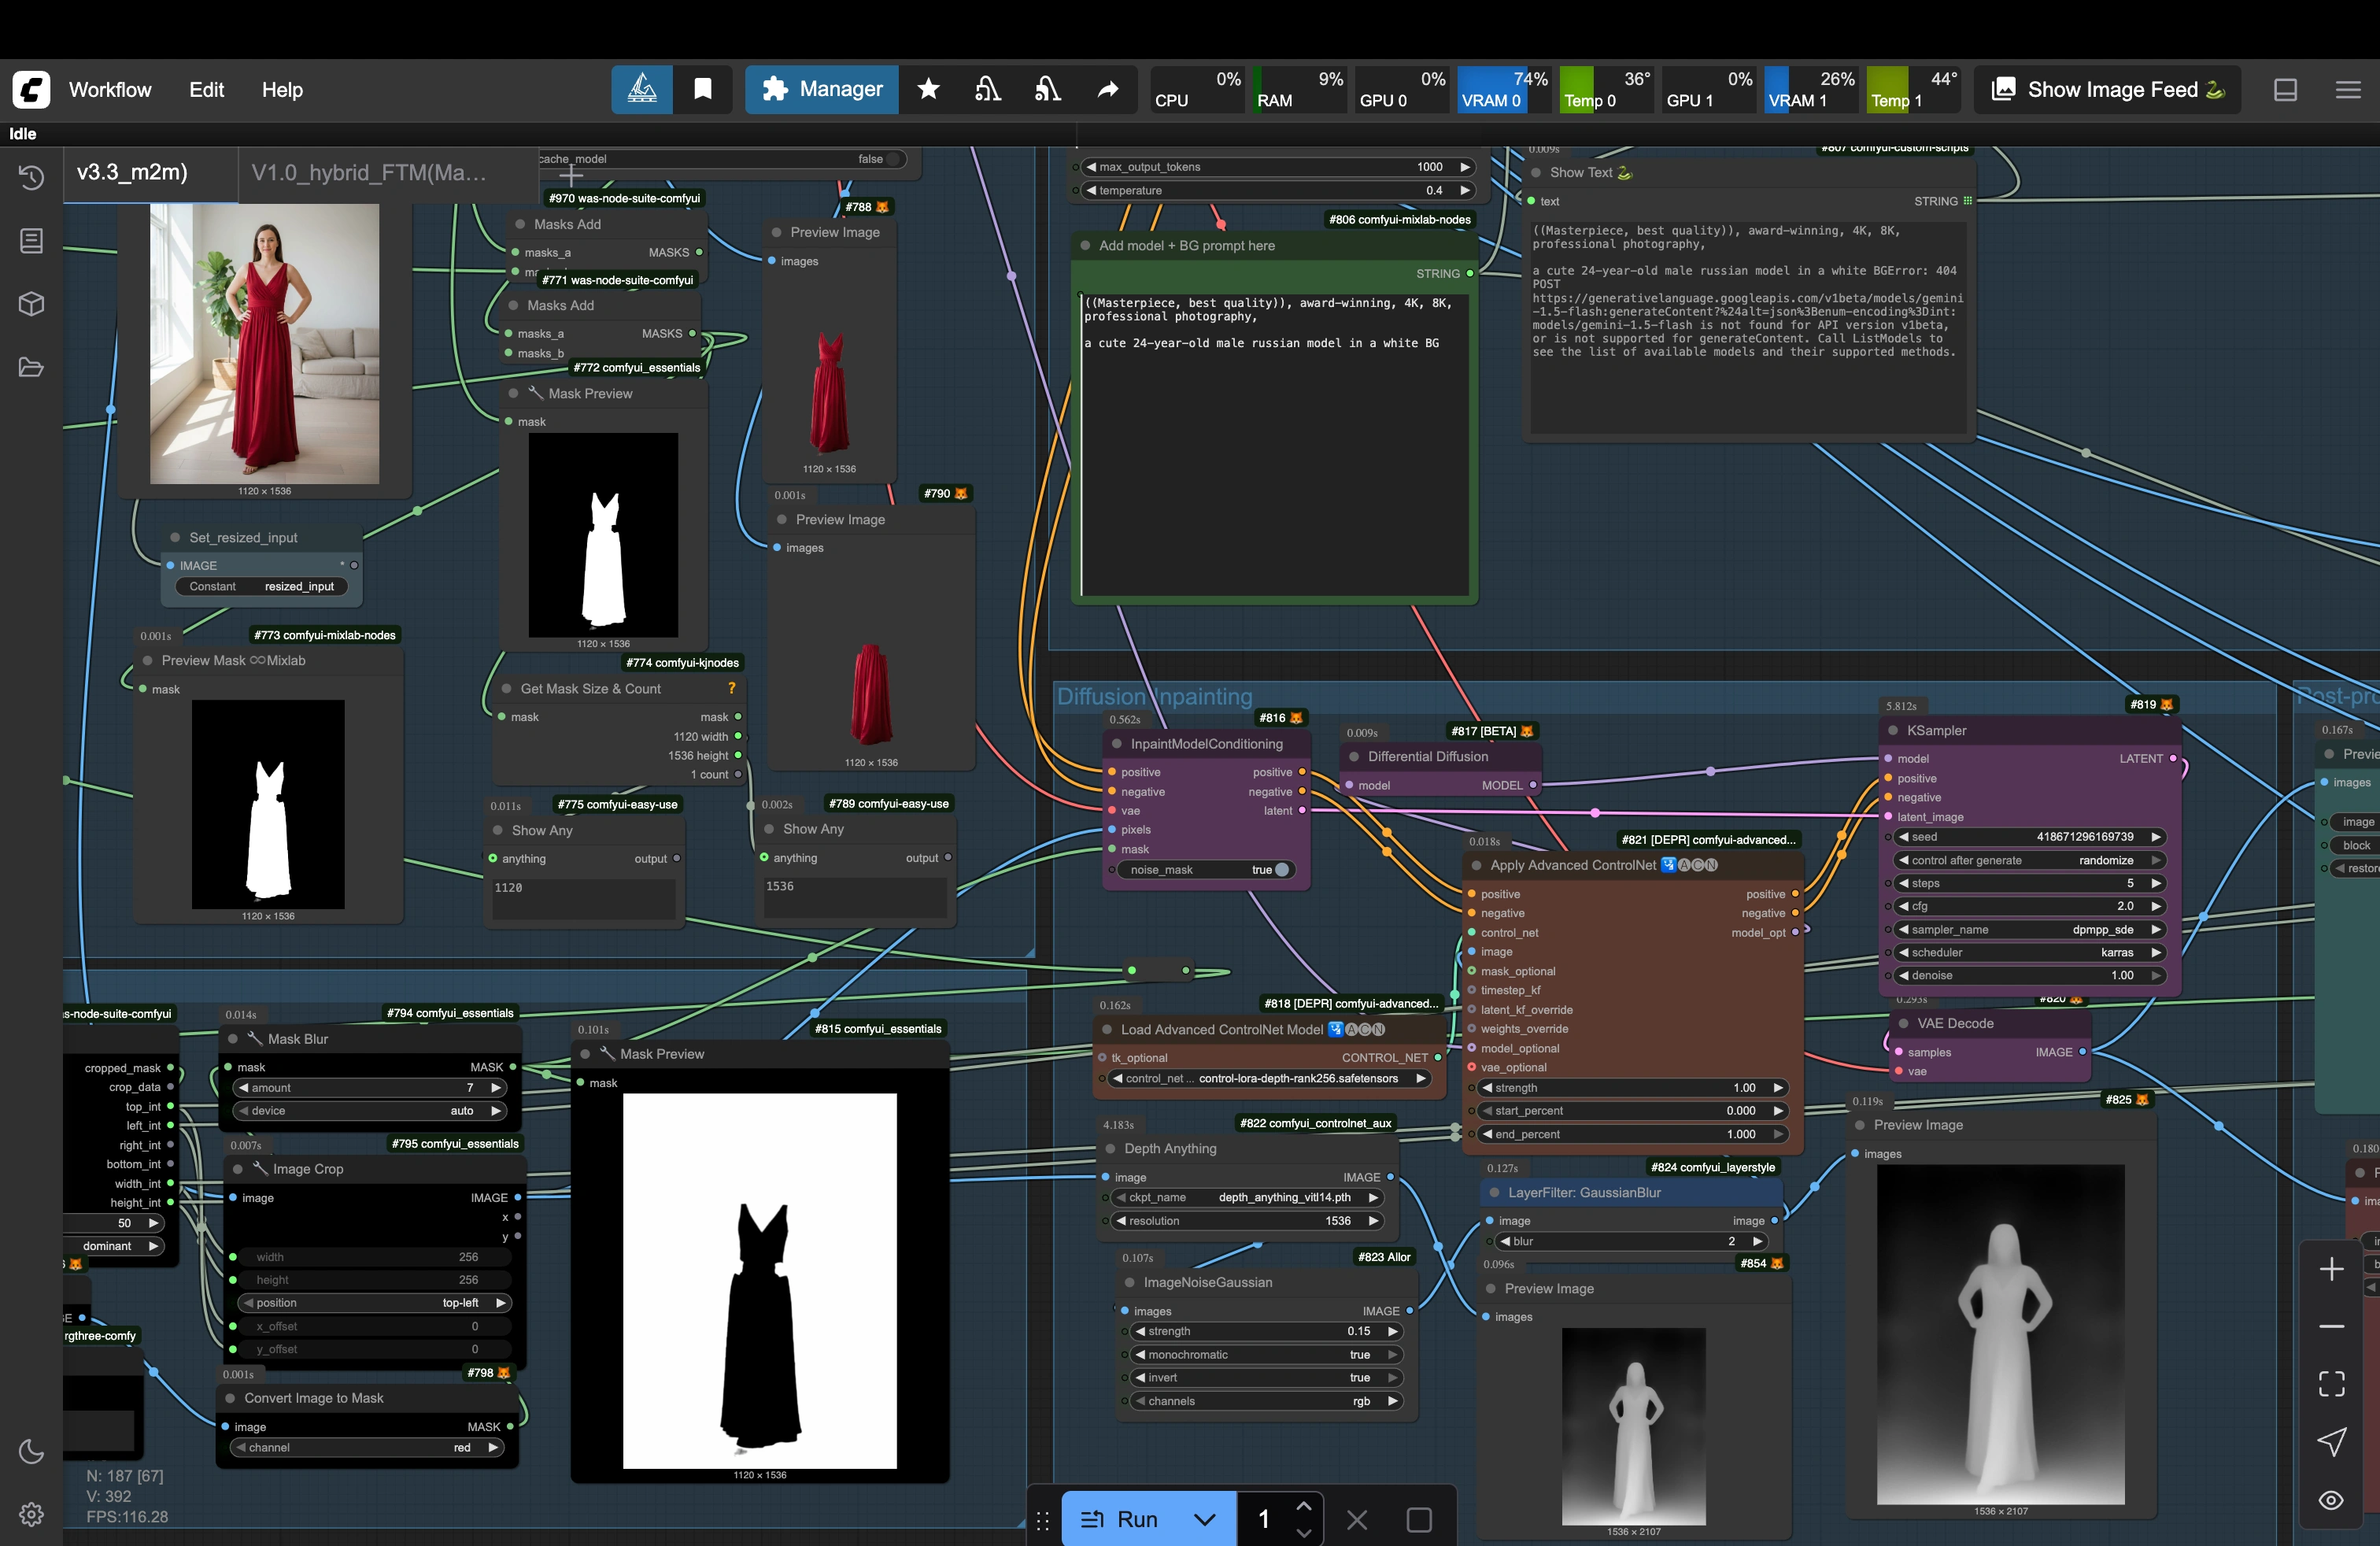Toggle dark theme moon icon
This screenshot has width=2380, height=1546.
(31, 1451)
